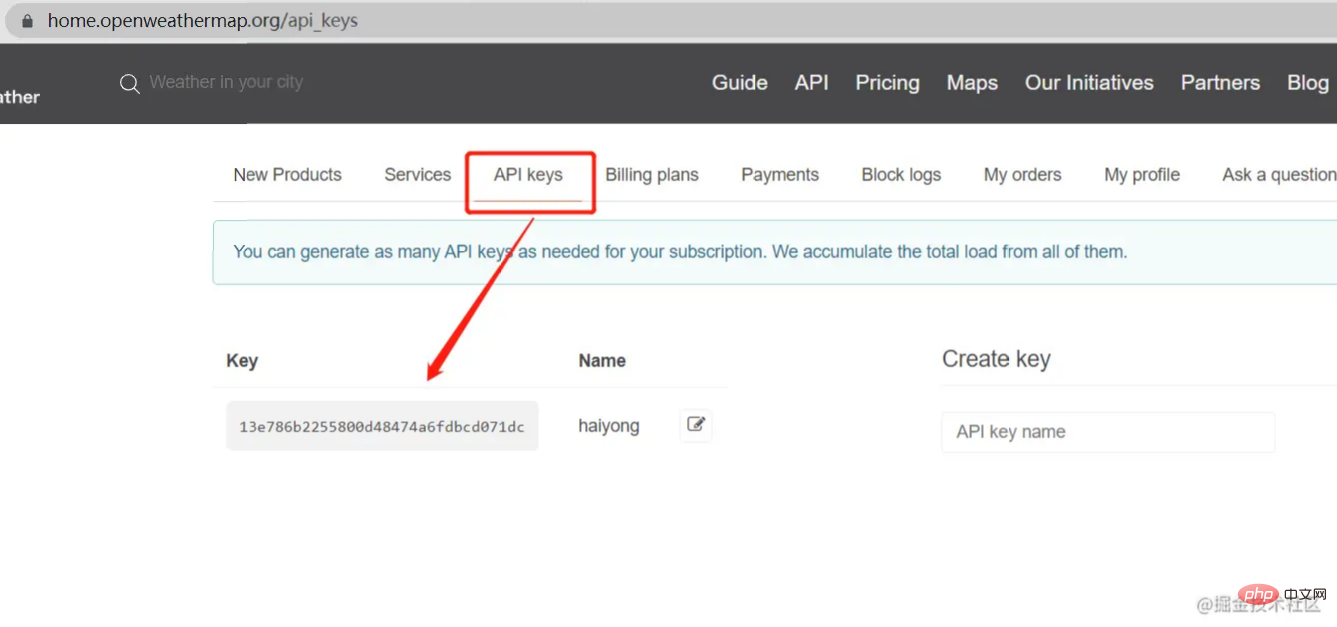Screen dimensions: 1337x627
Task: Open the Partners navigation link
Action: 1220,83
